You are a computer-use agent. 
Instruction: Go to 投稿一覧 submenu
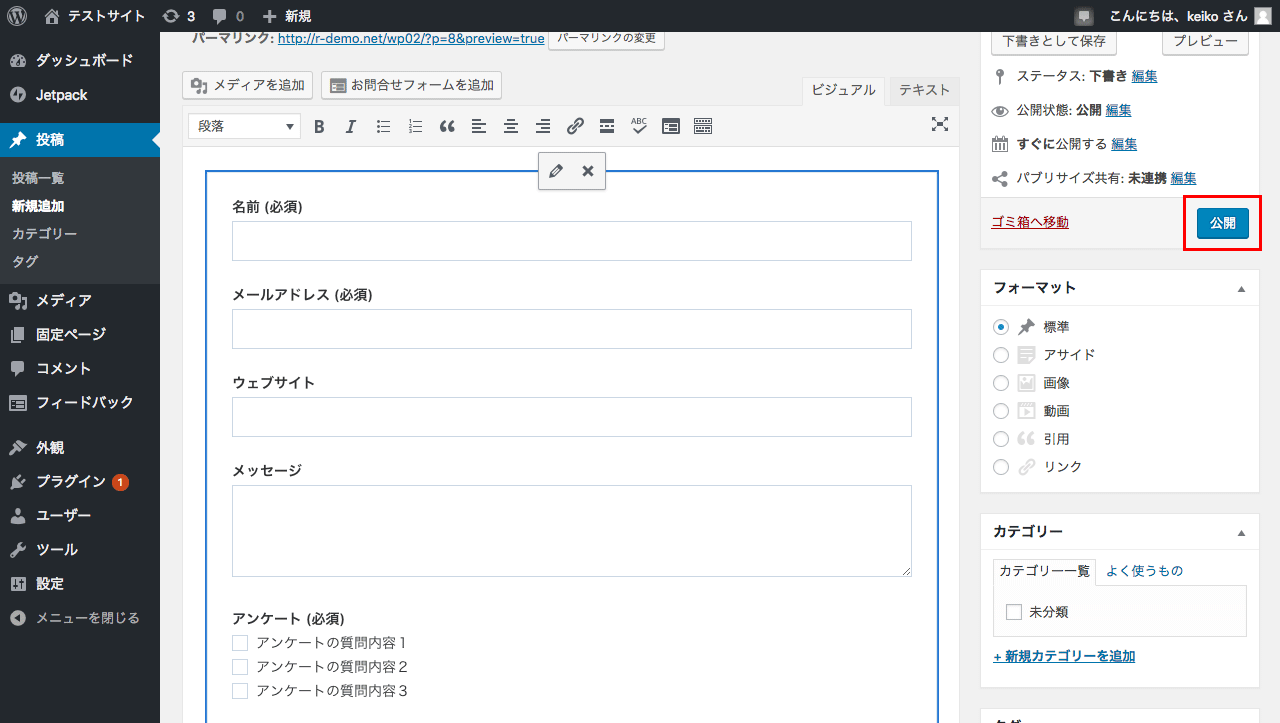(x=38, y=178)
